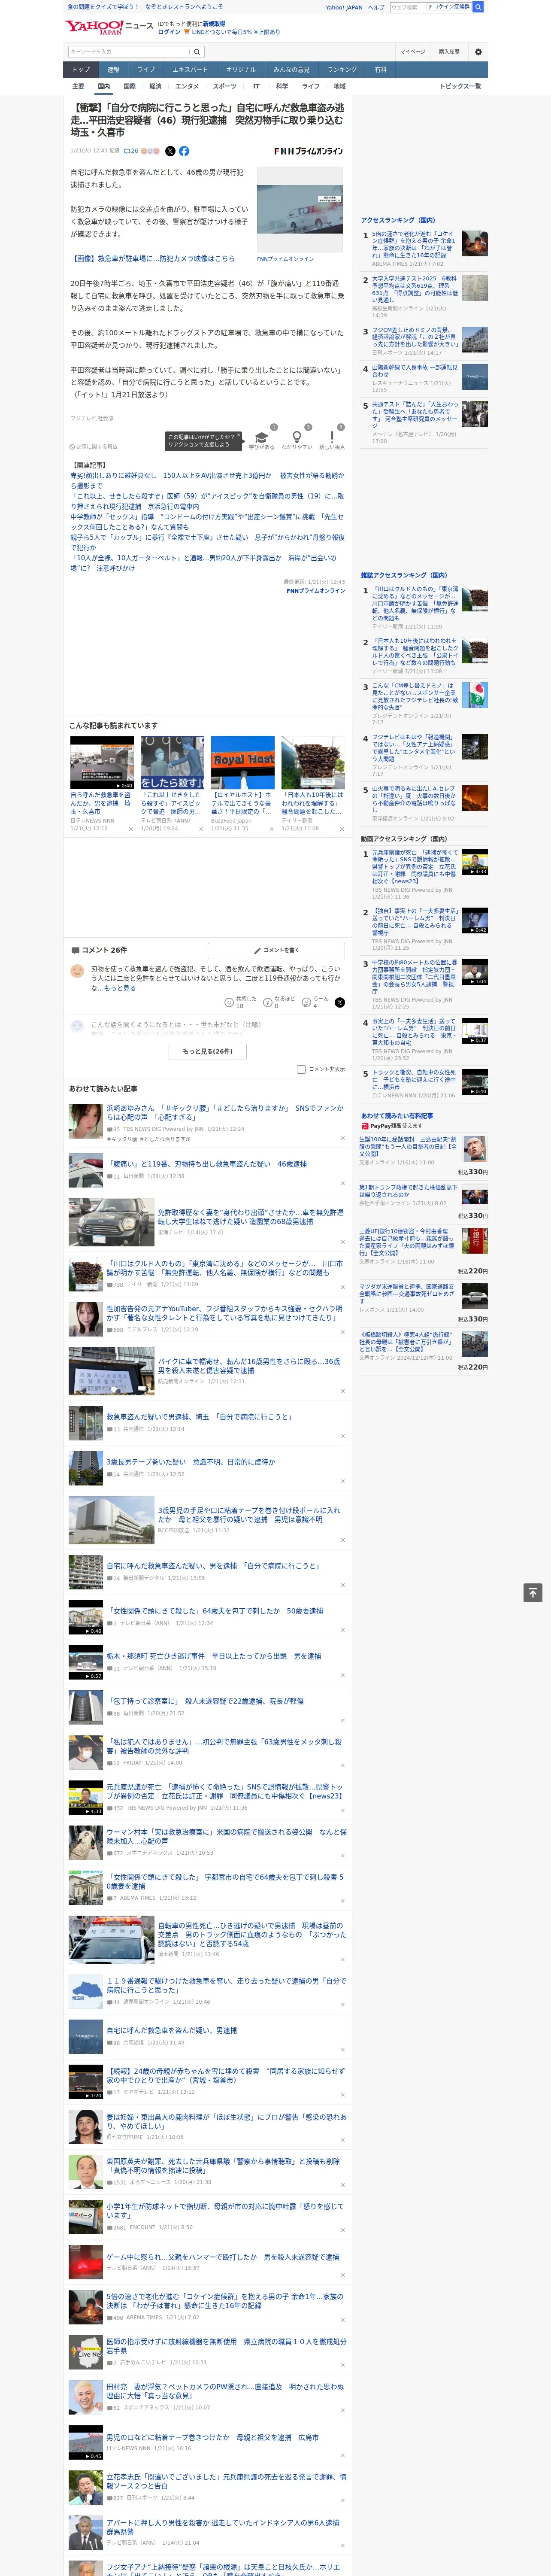This screenshot has height=2576, width=551.
Task: Click the みんなの意見 navigation tab
Action: [x=291, y=69]
